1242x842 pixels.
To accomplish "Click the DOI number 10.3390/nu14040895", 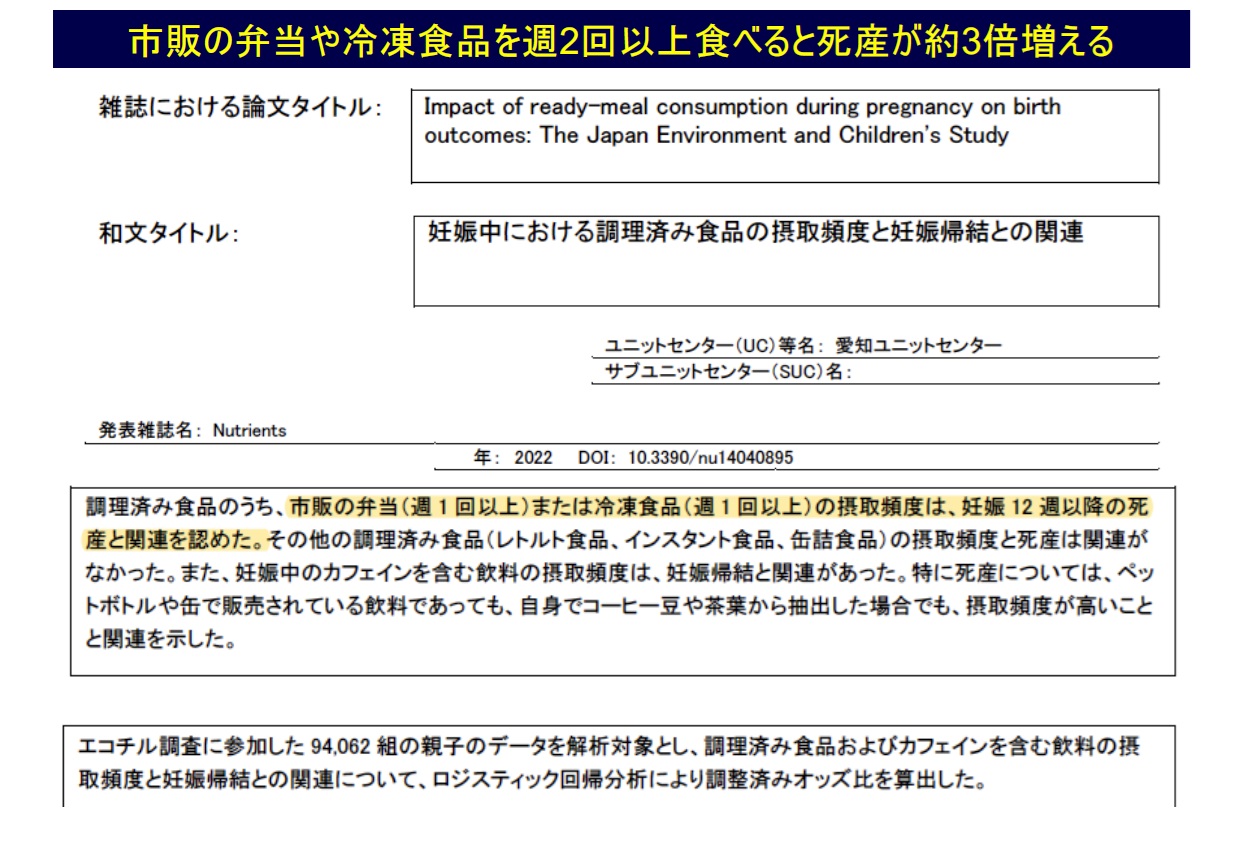I will [710, 458].
